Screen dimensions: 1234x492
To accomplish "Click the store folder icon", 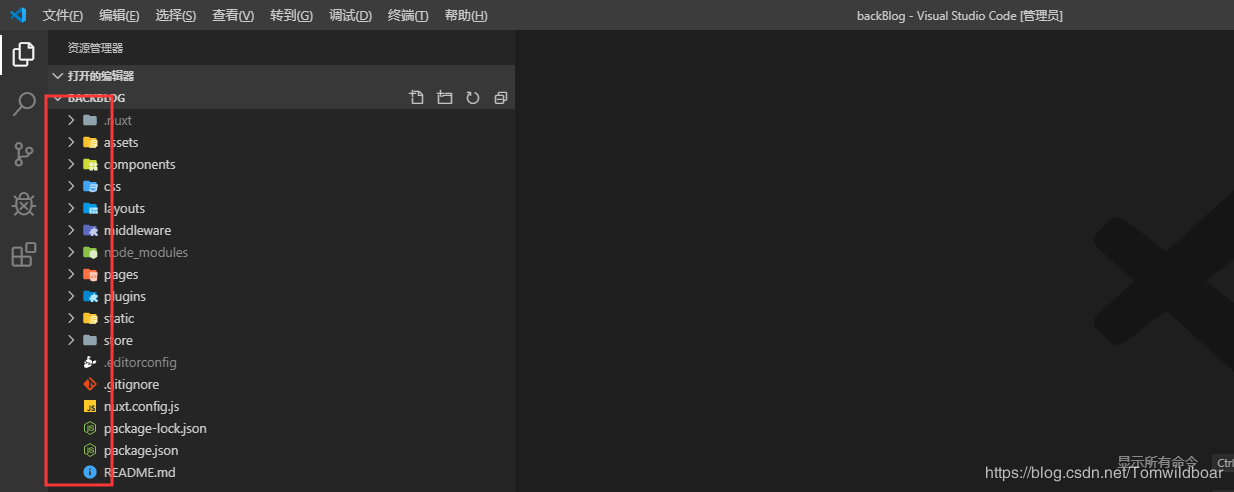I will (x=90, y=340).
